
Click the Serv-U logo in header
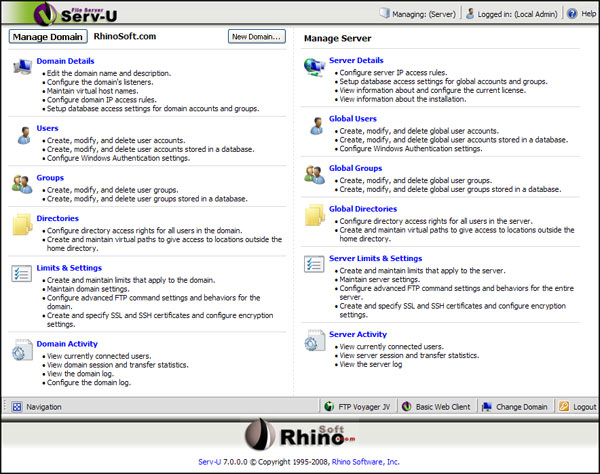[x=76, y=13]
